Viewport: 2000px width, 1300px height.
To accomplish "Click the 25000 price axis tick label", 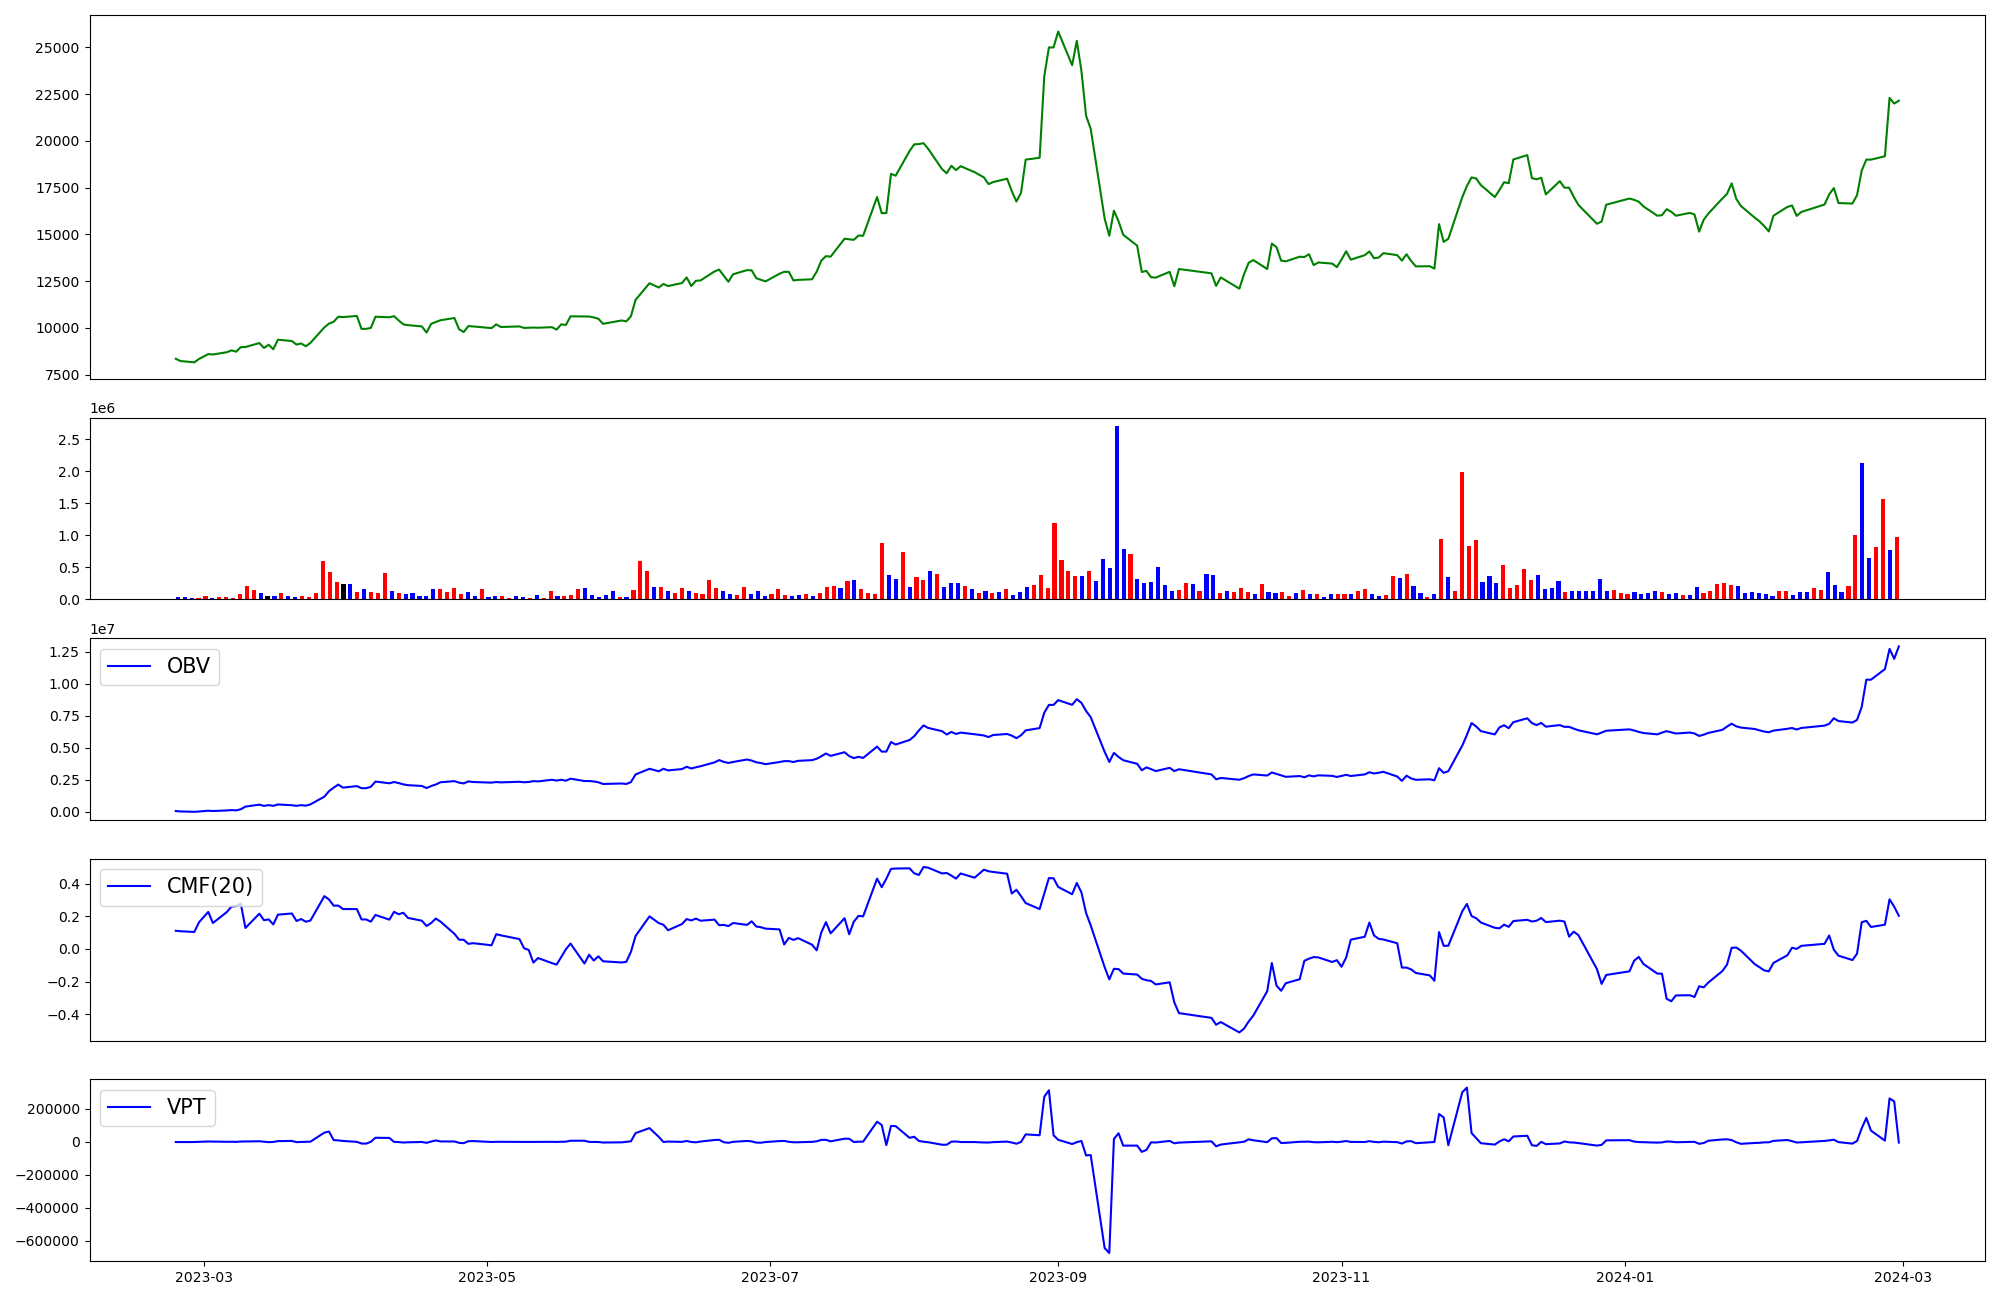I will point(57,48).
